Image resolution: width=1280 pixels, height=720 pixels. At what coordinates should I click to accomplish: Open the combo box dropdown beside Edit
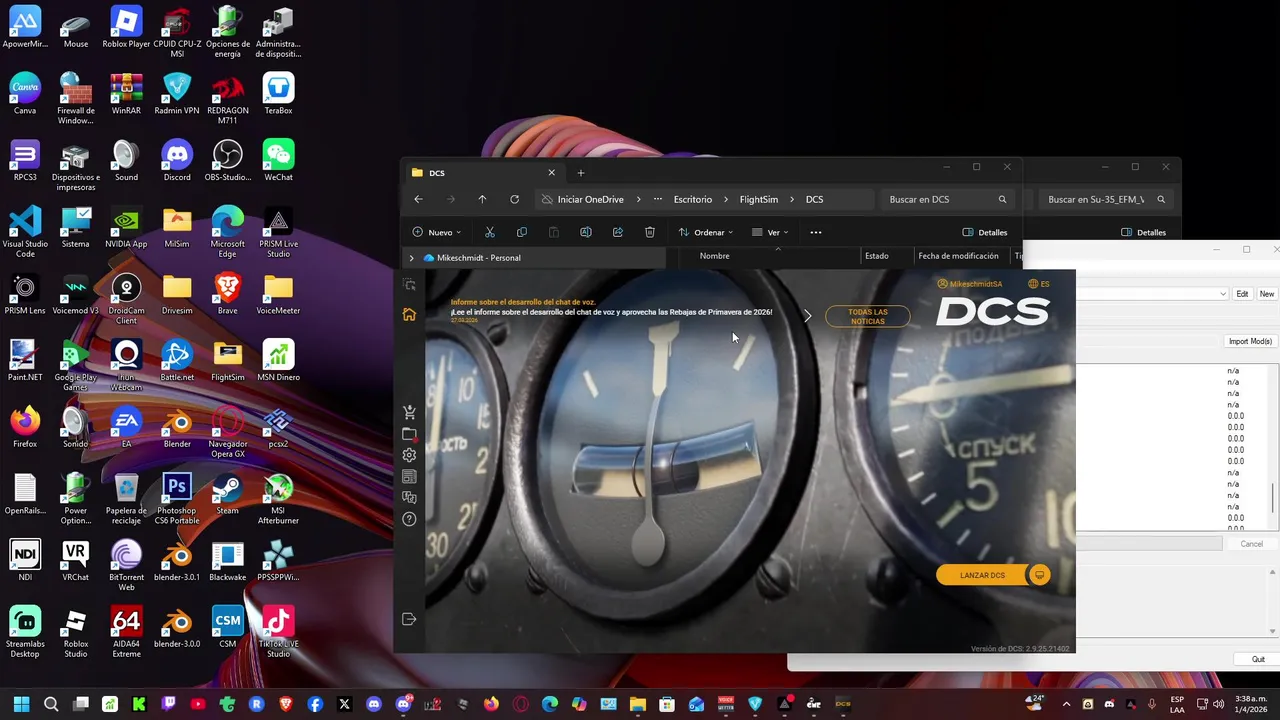(1223, 294)
